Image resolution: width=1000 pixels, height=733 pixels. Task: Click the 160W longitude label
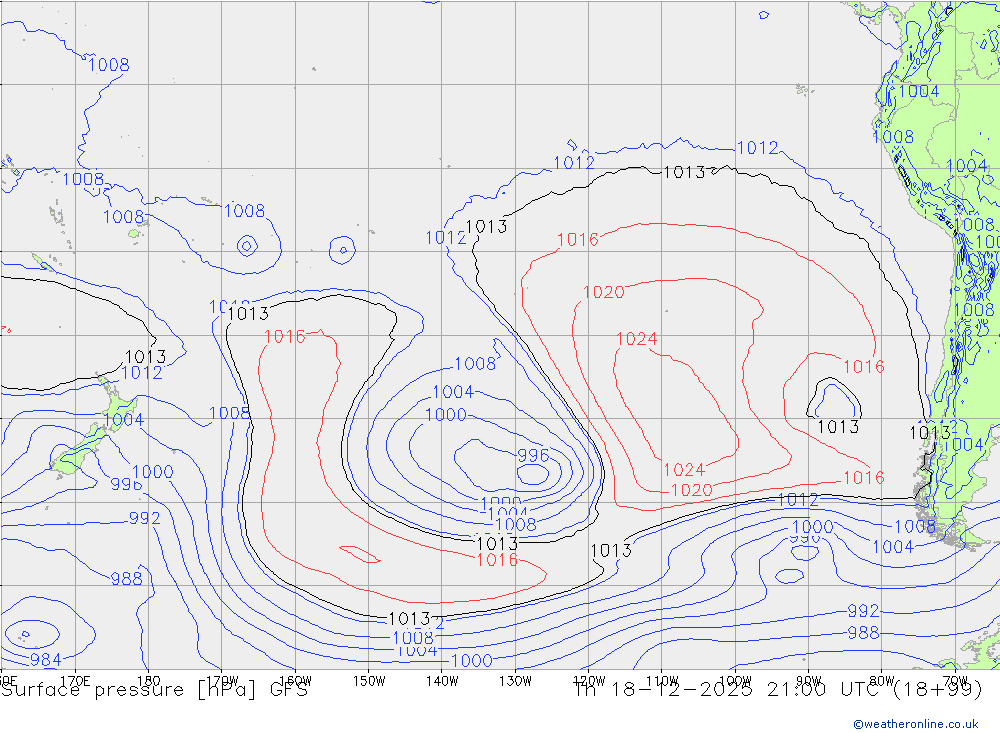pyautogui.click(x=295, y=680)
